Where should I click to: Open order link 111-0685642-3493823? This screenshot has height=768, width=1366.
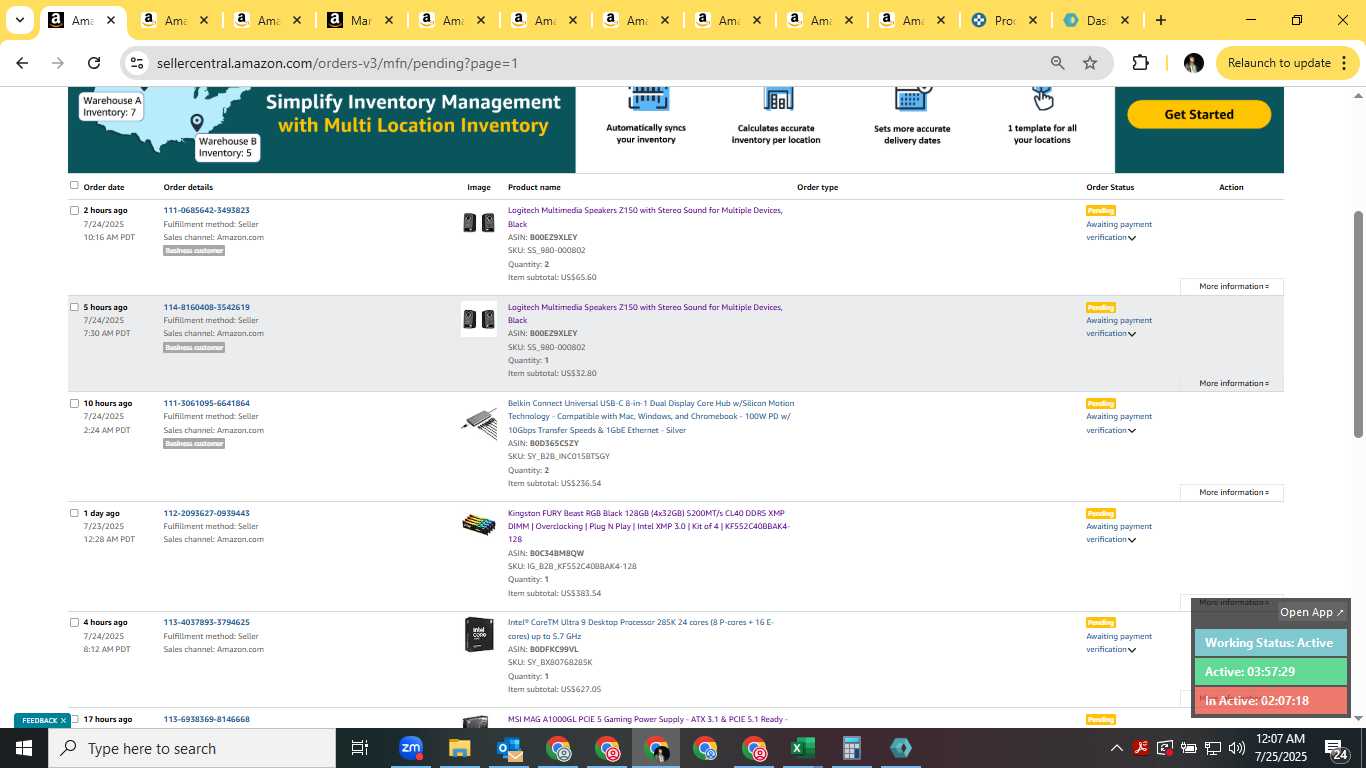206,210
